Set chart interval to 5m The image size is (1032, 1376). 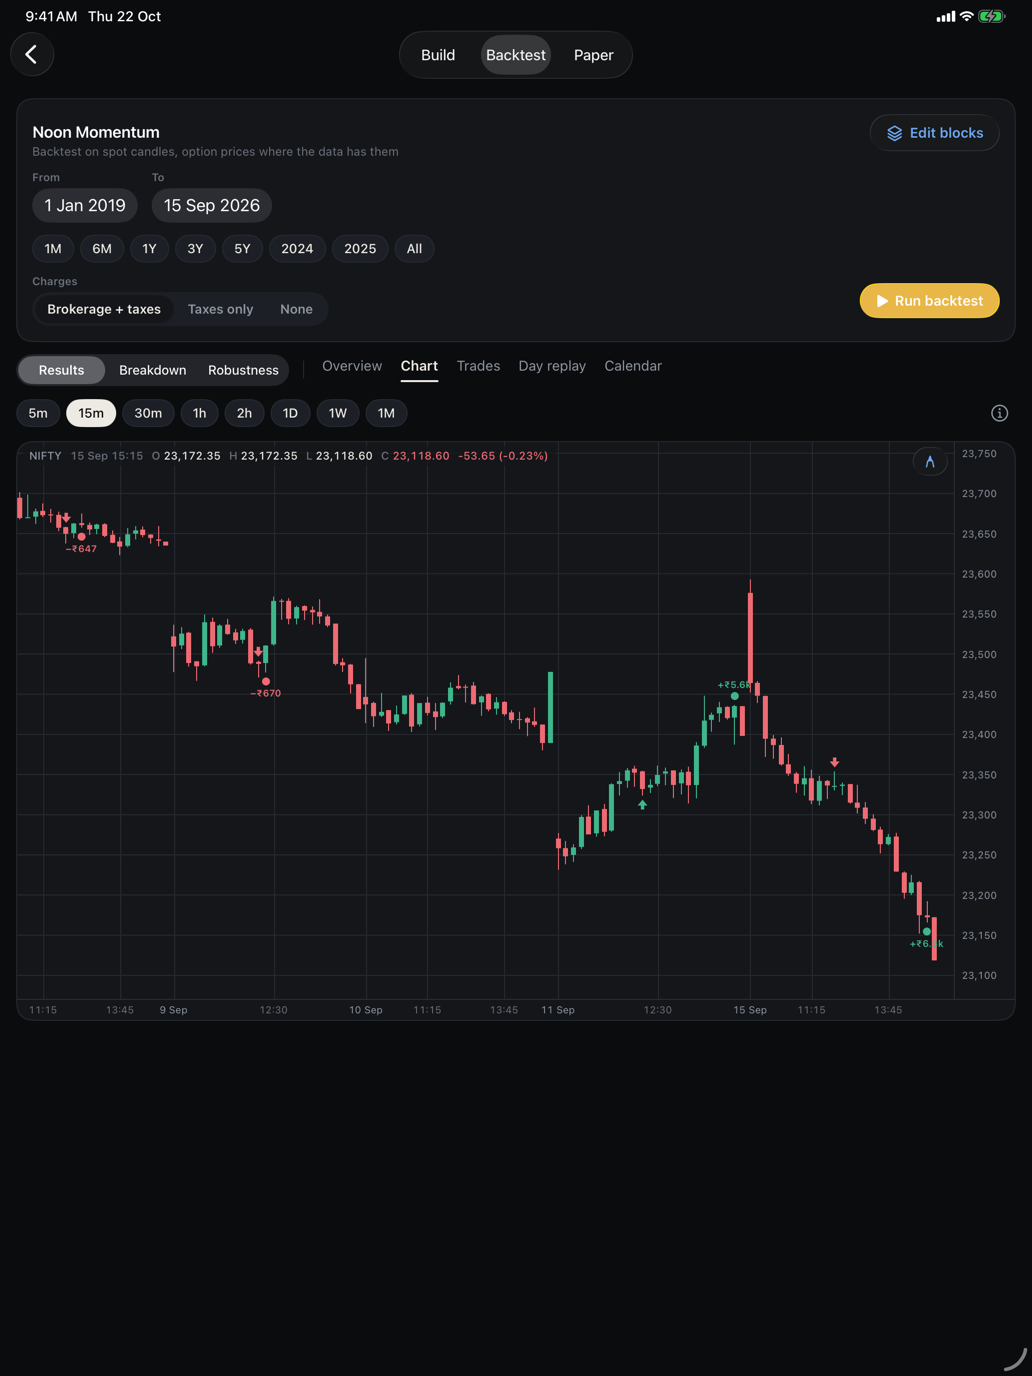click(x=38, y=413)
